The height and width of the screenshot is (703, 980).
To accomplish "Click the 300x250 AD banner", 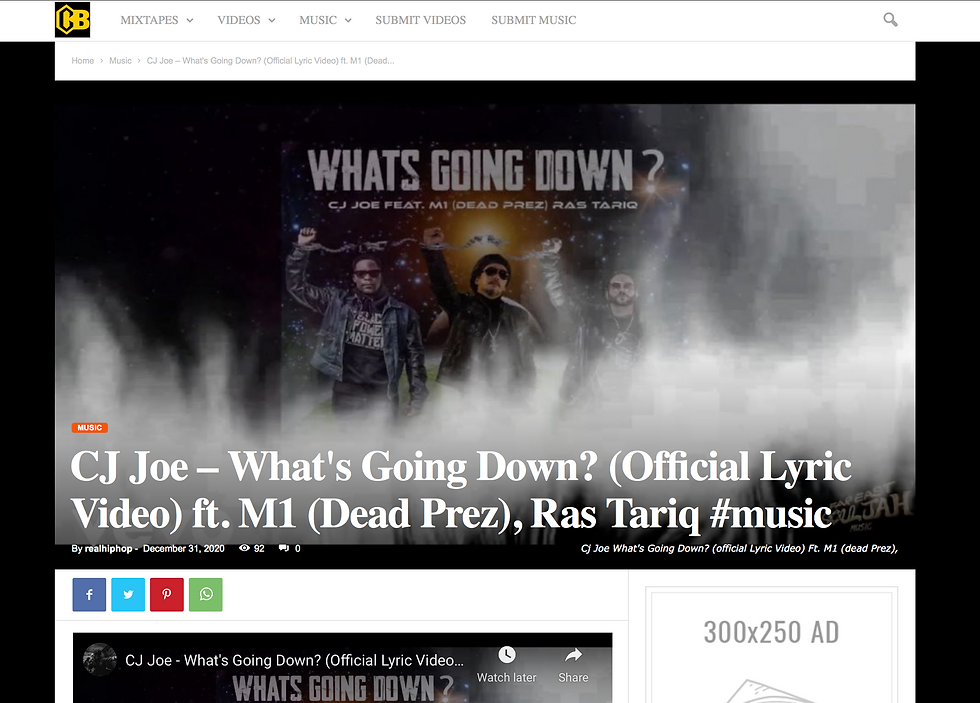I will pyautogui.click(x=771, y=647).
